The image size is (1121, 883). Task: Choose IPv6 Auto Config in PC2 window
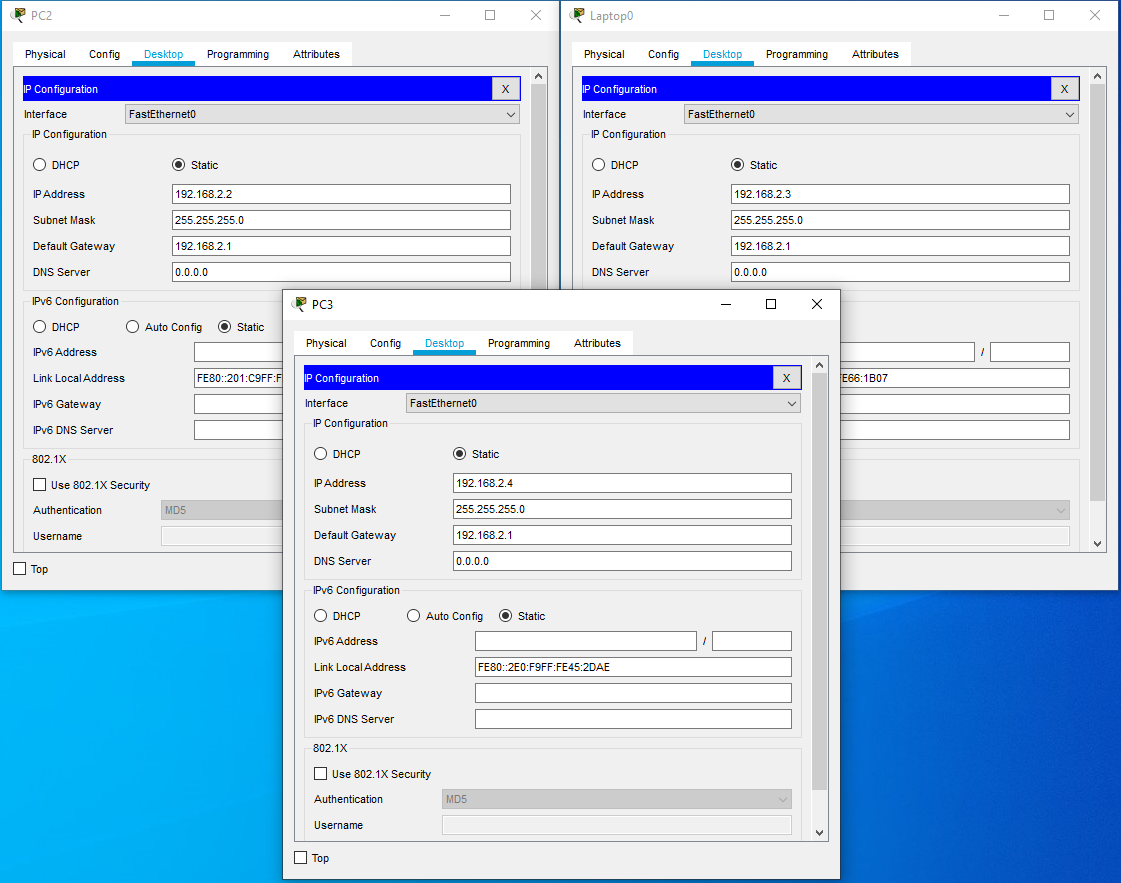[x=132, y=327]
